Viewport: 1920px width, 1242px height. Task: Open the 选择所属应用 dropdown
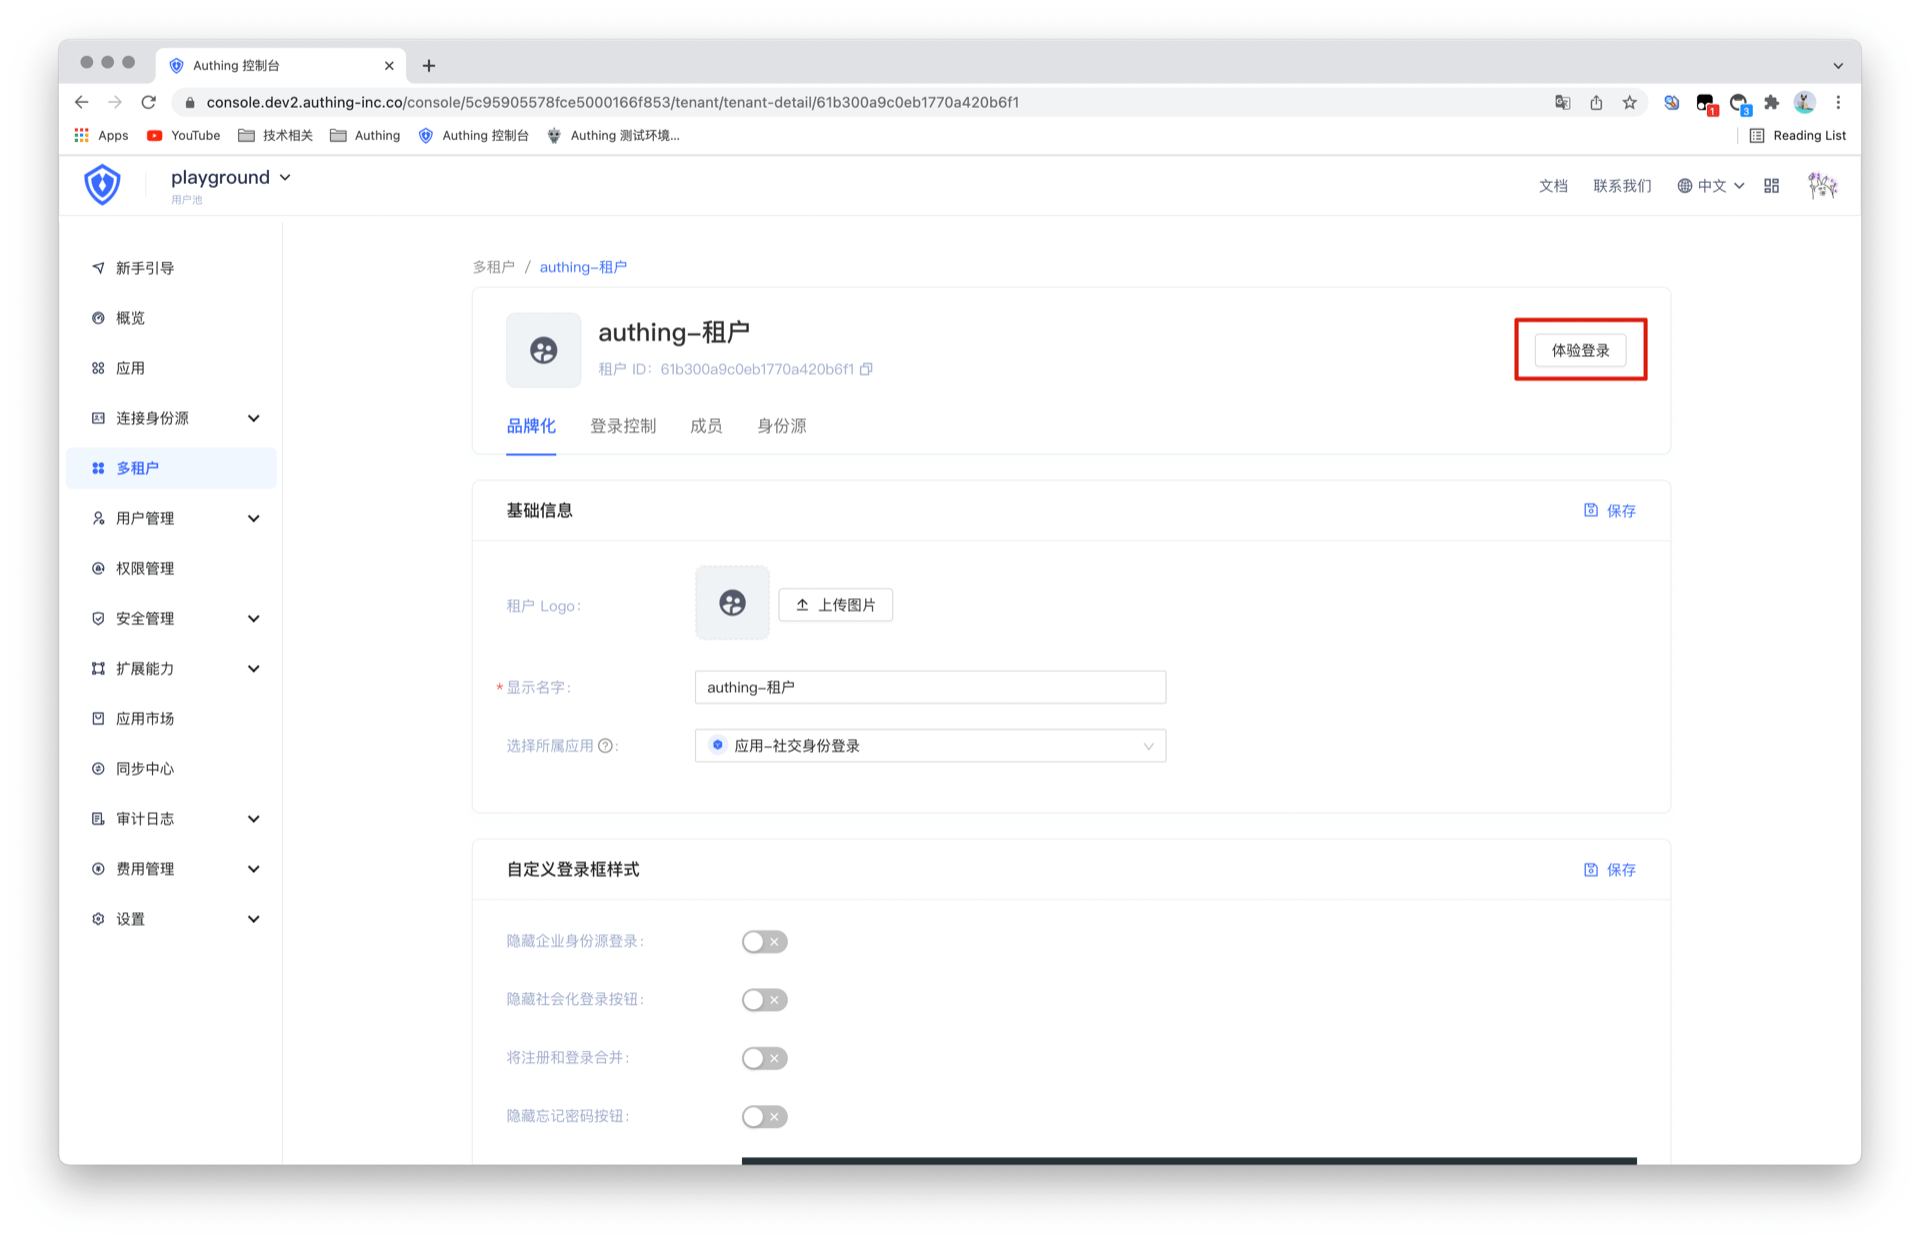(x=930, y=746)
